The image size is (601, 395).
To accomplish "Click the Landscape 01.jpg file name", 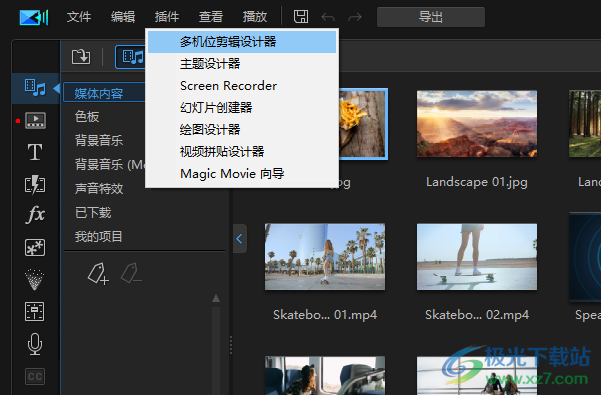I will 477,182.
